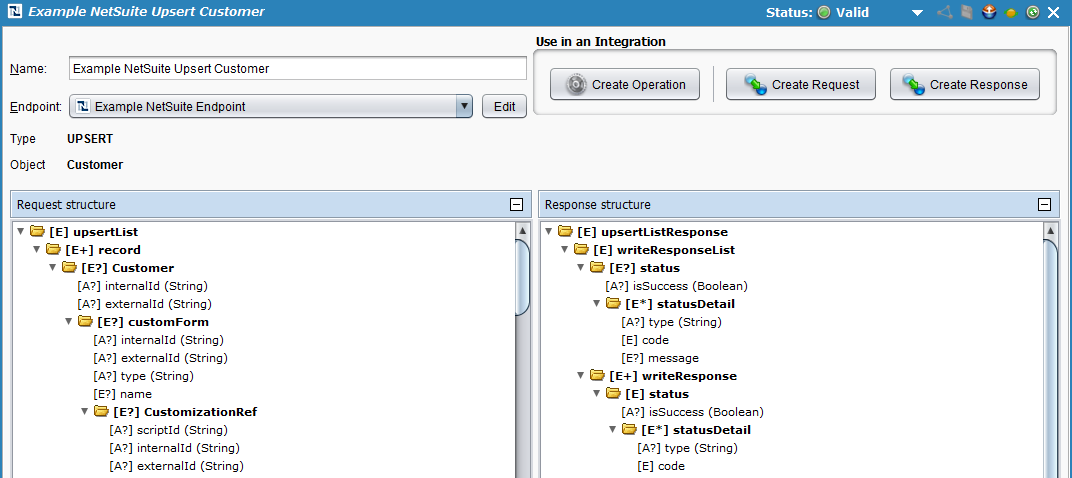Collapse the writeResponseList tree node
This screenshot has width=1072, height=478.
coord(565,250)
